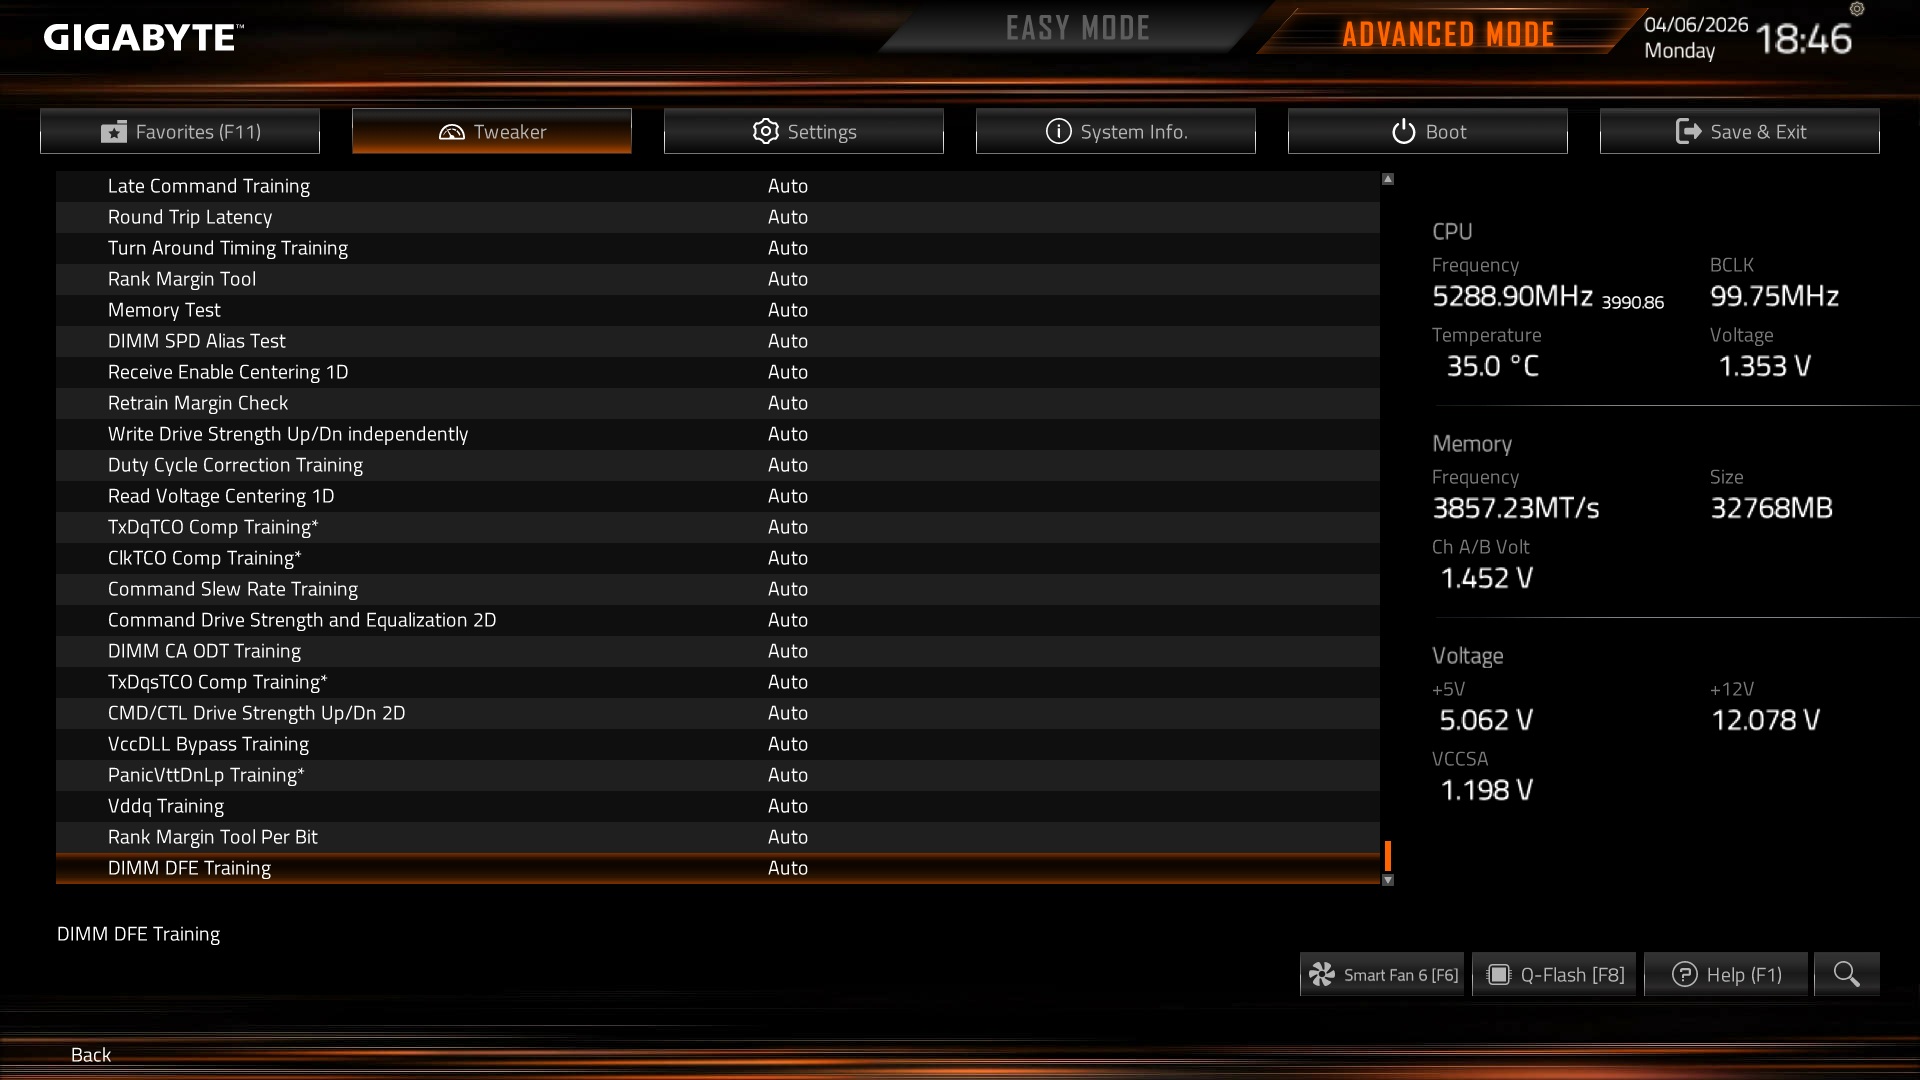The width and height of the screenshot is (1920, 1080).
Task: Change Vddq Training Auto value
Action: pyautogui.click(x=788, y=806)
